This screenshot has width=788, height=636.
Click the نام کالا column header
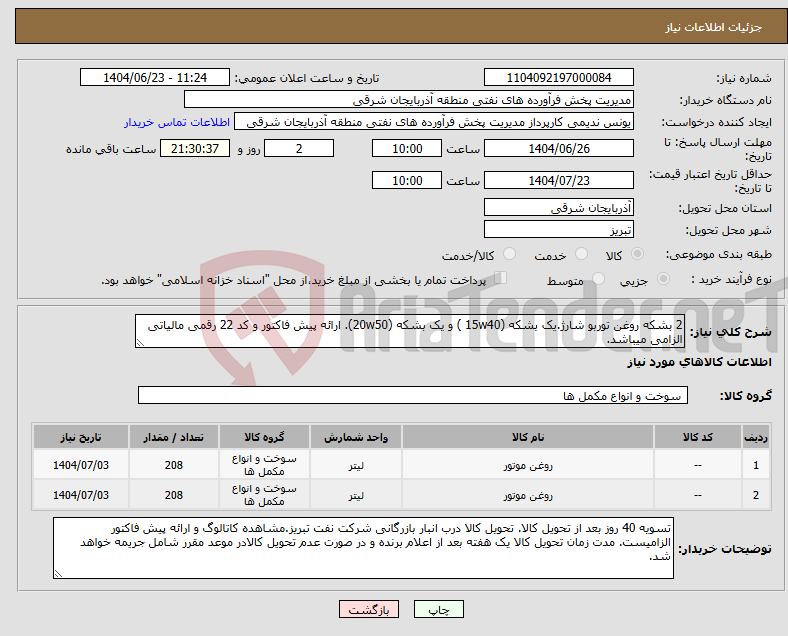[x=528, y=437]
